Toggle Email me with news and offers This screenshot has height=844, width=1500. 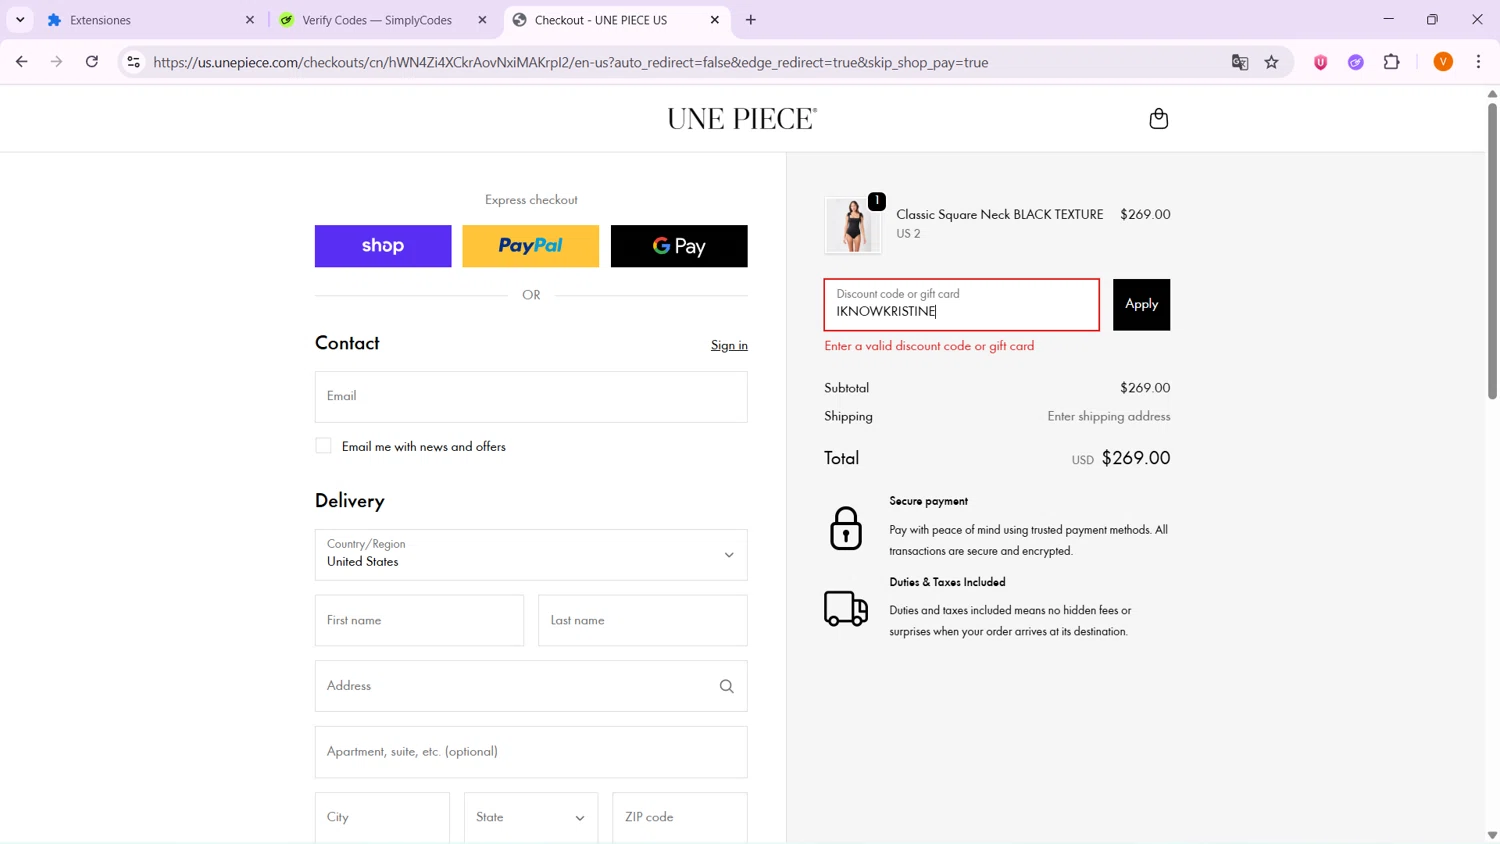[x=323, y=446]
